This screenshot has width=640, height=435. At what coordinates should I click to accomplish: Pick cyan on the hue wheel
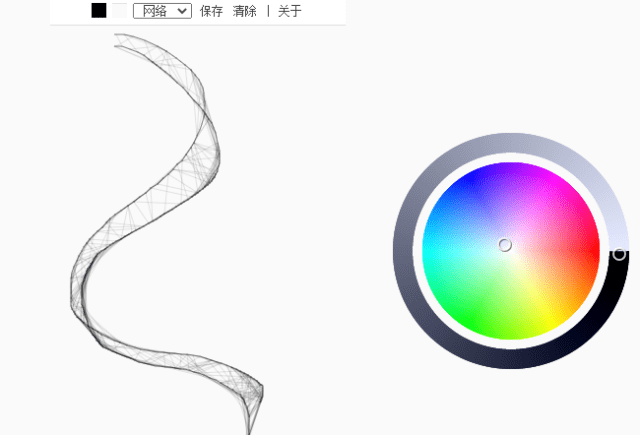[x=428, y=250]
